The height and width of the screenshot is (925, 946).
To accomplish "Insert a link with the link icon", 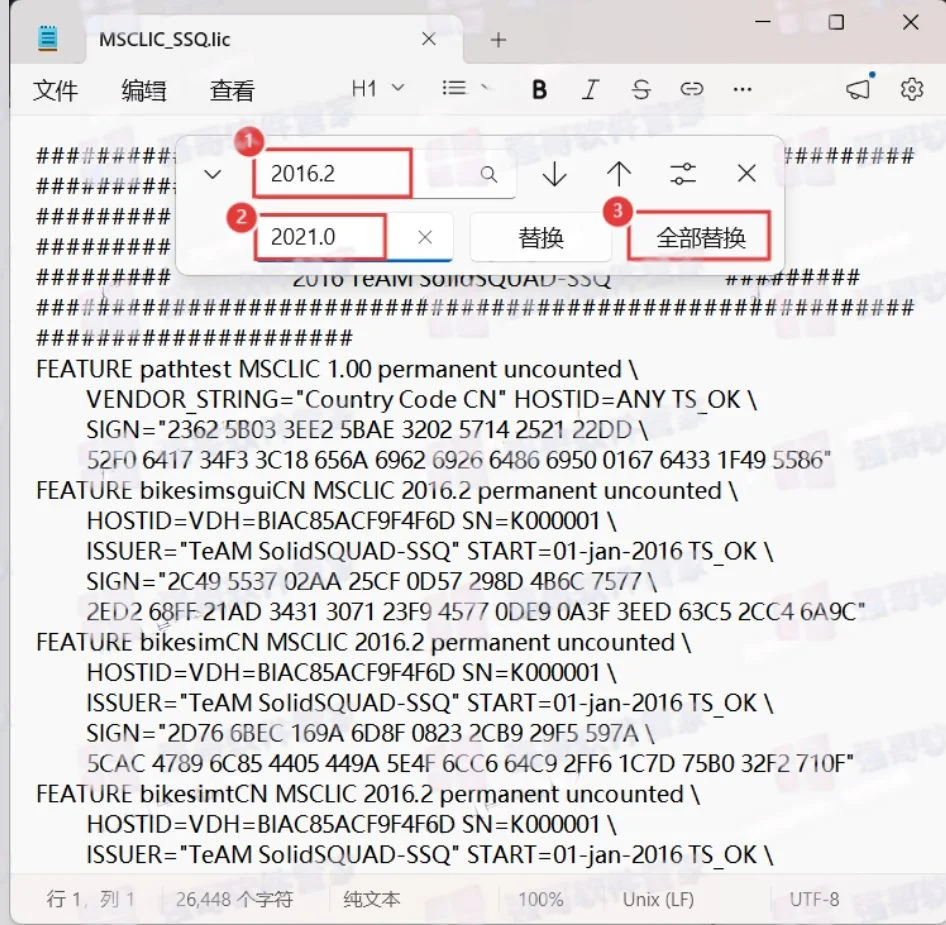I will [691, 89].
